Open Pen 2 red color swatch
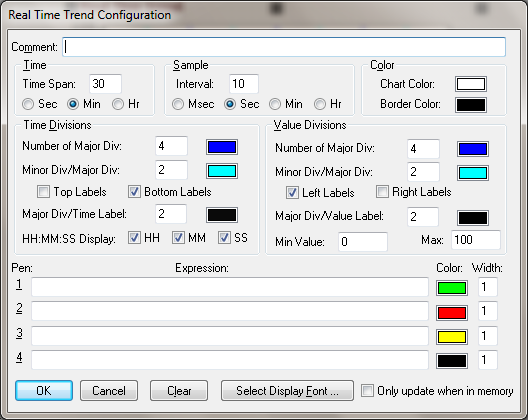Viewport: 528px width, 420px height. point(452,313)
